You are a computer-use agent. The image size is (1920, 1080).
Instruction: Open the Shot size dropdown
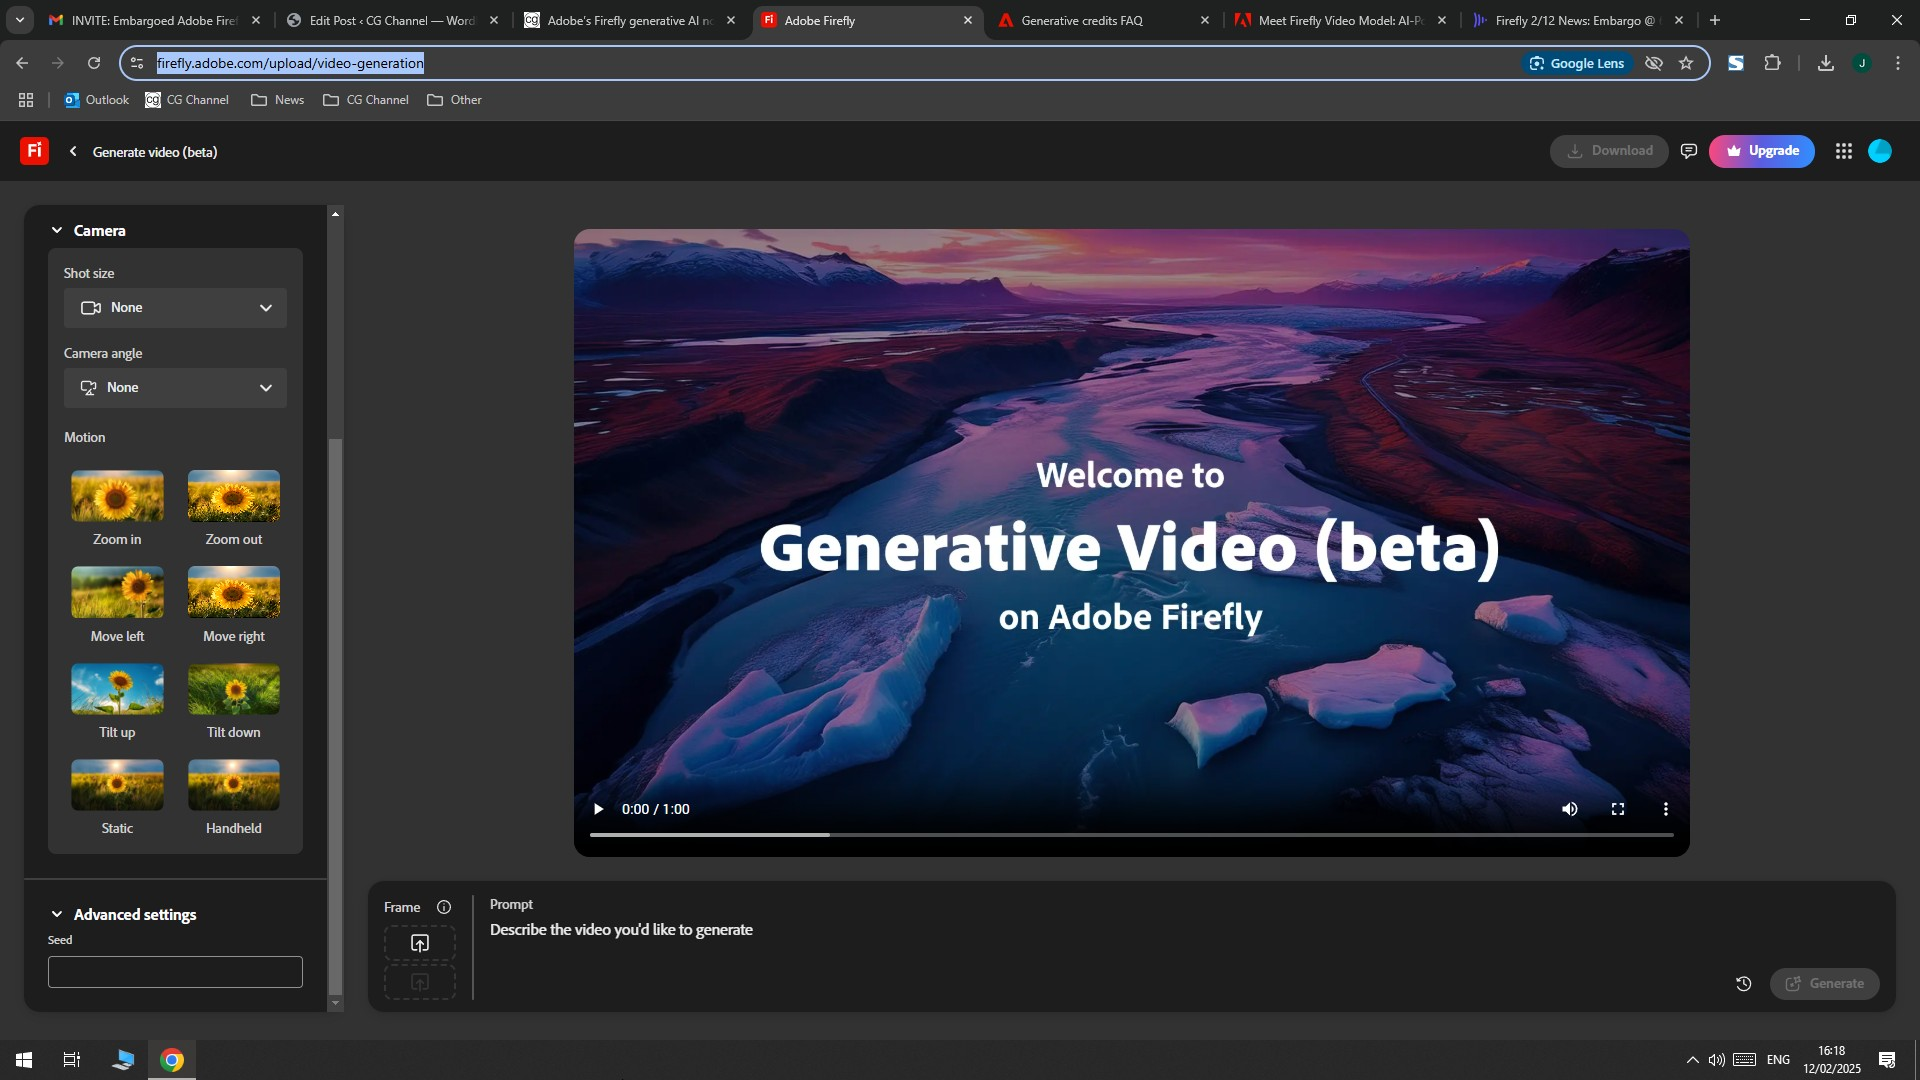[175, 308]
